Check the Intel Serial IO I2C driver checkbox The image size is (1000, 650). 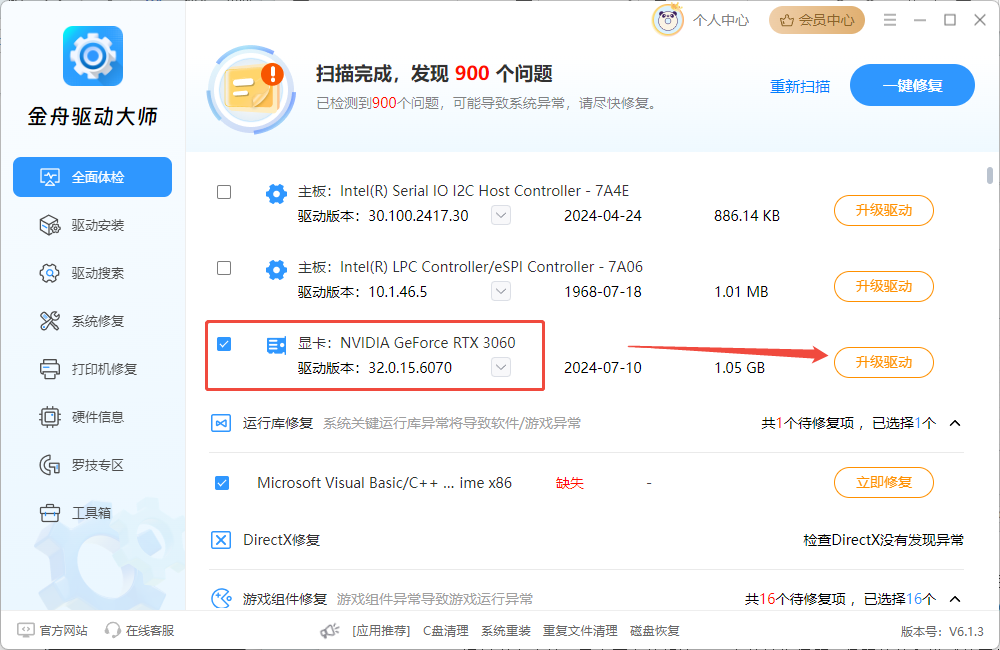[223, 192]
